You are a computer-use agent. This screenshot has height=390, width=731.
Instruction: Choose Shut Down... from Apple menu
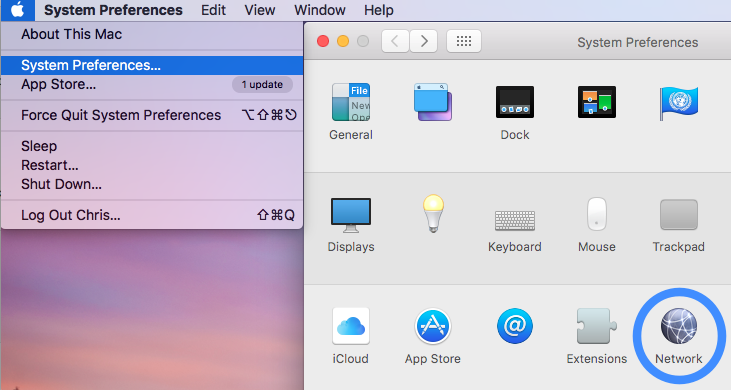(x=152, y=184)
